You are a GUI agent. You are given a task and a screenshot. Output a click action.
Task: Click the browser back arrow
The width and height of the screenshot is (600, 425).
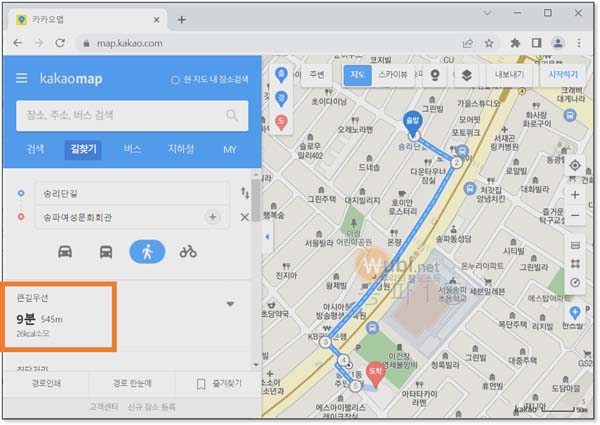tap(18, 43)
